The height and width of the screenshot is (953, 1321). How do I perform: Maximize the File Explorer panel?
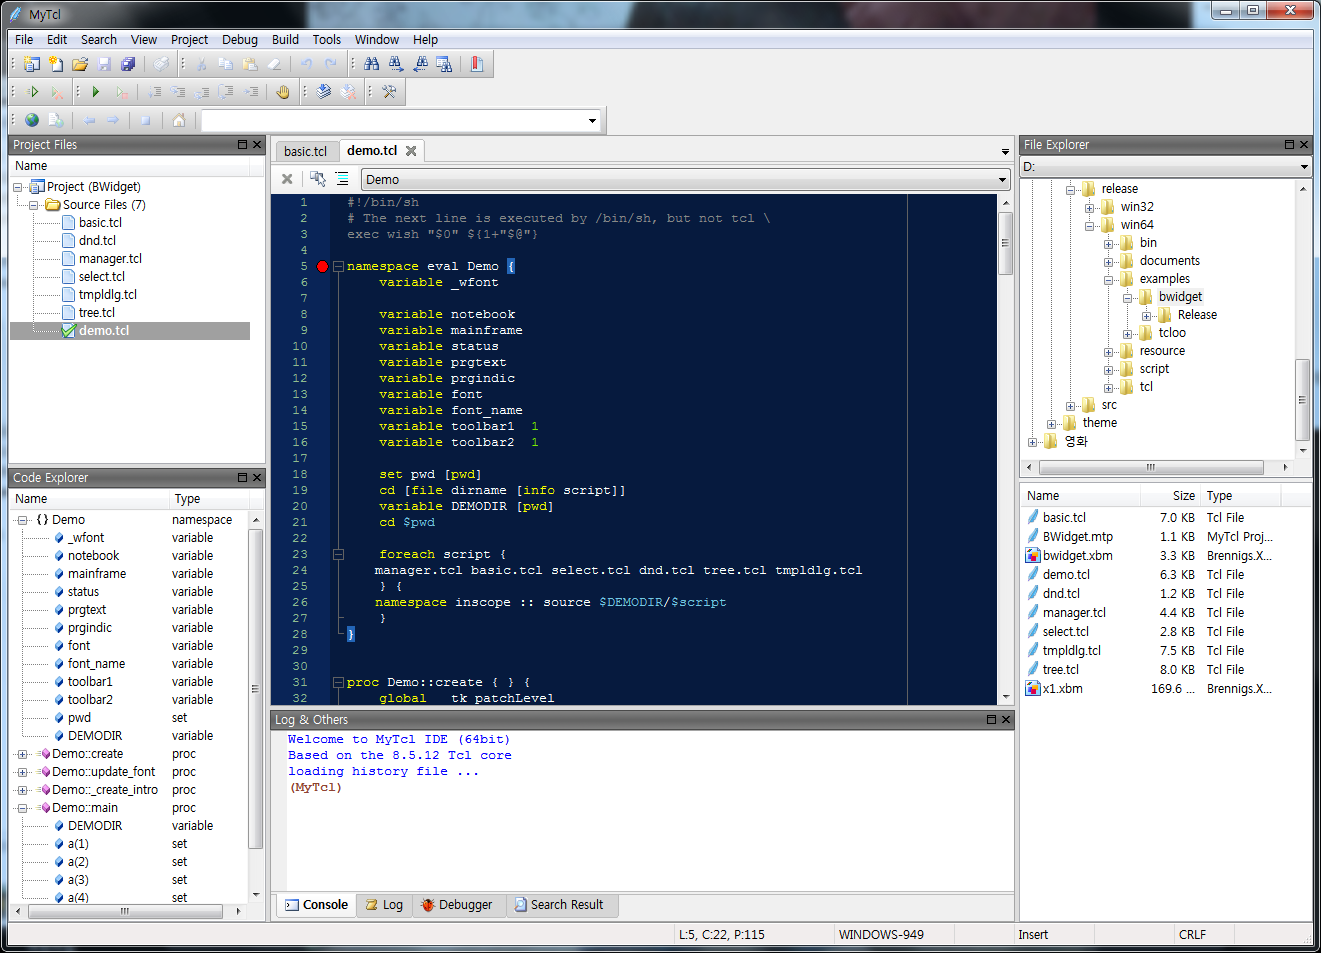point(1289,145)
